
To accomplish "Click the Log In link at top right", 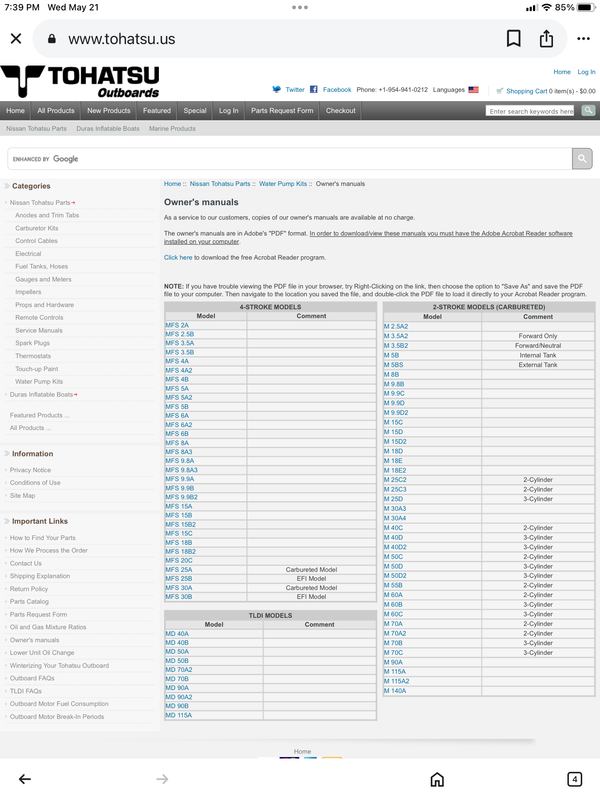I will click(x=586, y=72).
